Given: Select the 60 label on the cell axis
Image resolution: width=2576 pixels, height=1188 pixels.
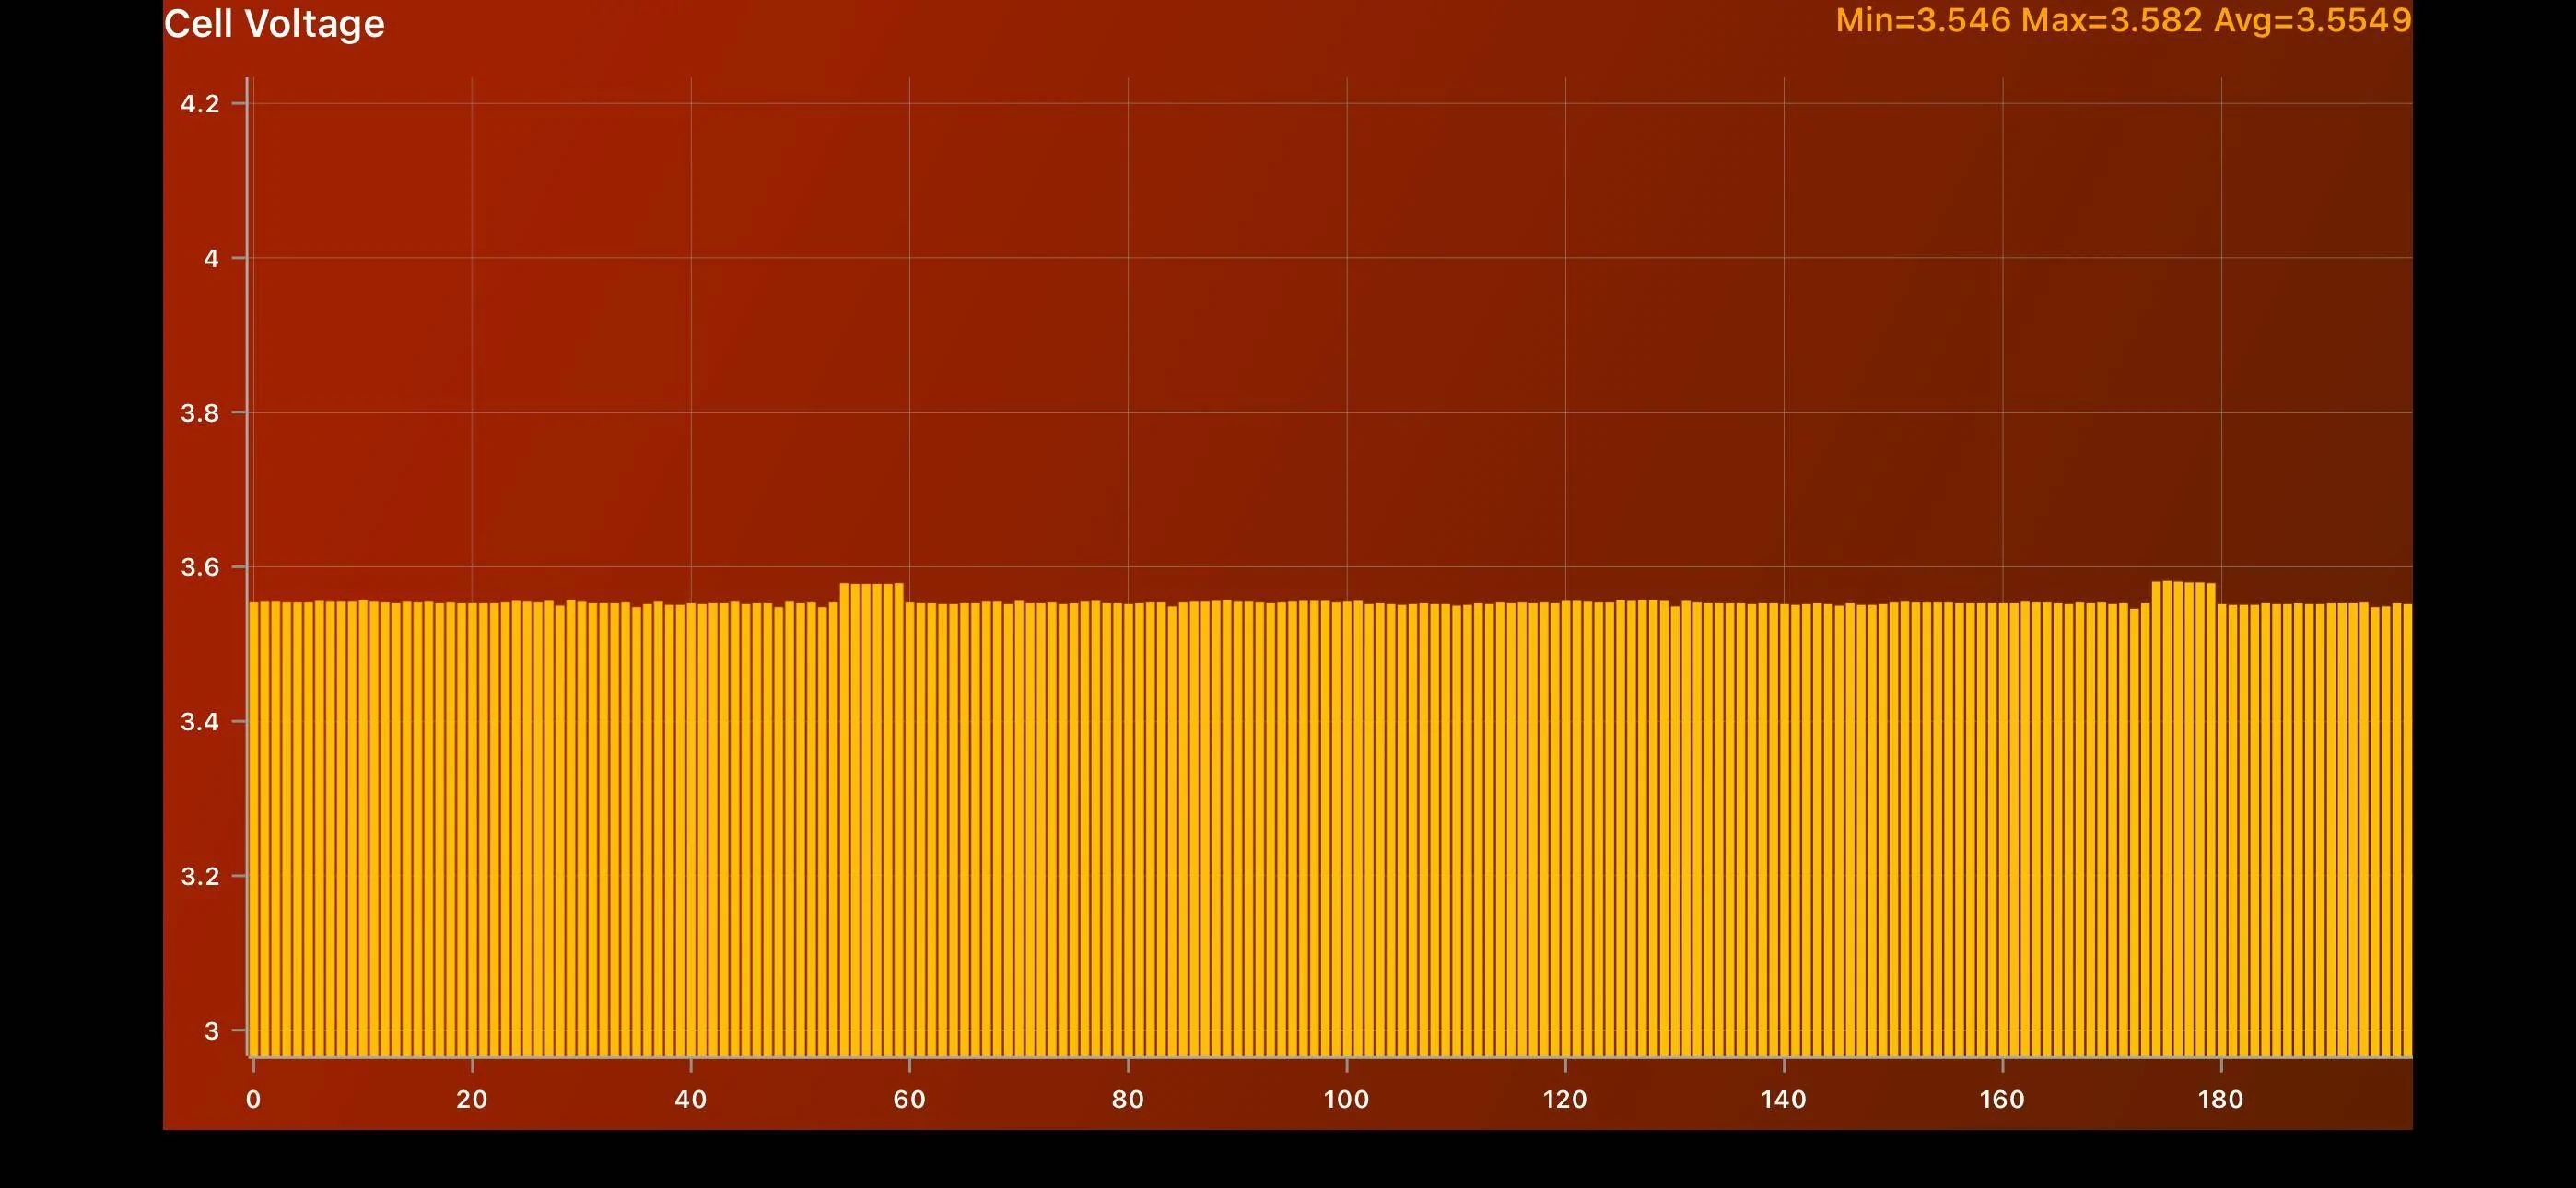Looking at the screenshot, I should [909, 1099].
